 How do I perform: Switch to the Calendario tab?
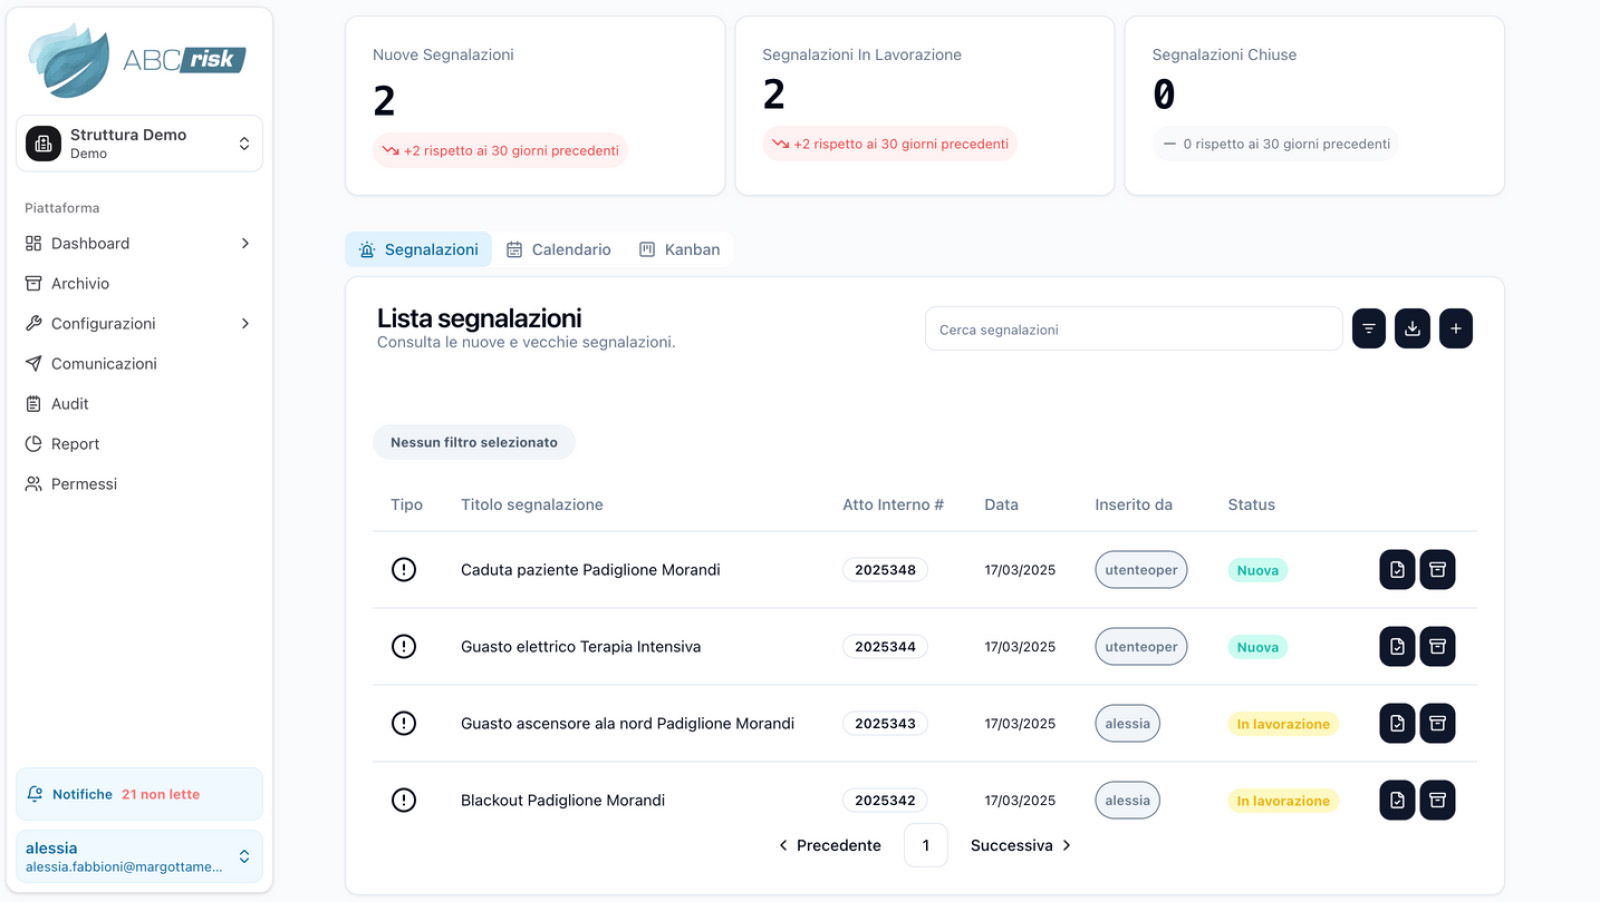pyautogui.click(x=559, y=250)
